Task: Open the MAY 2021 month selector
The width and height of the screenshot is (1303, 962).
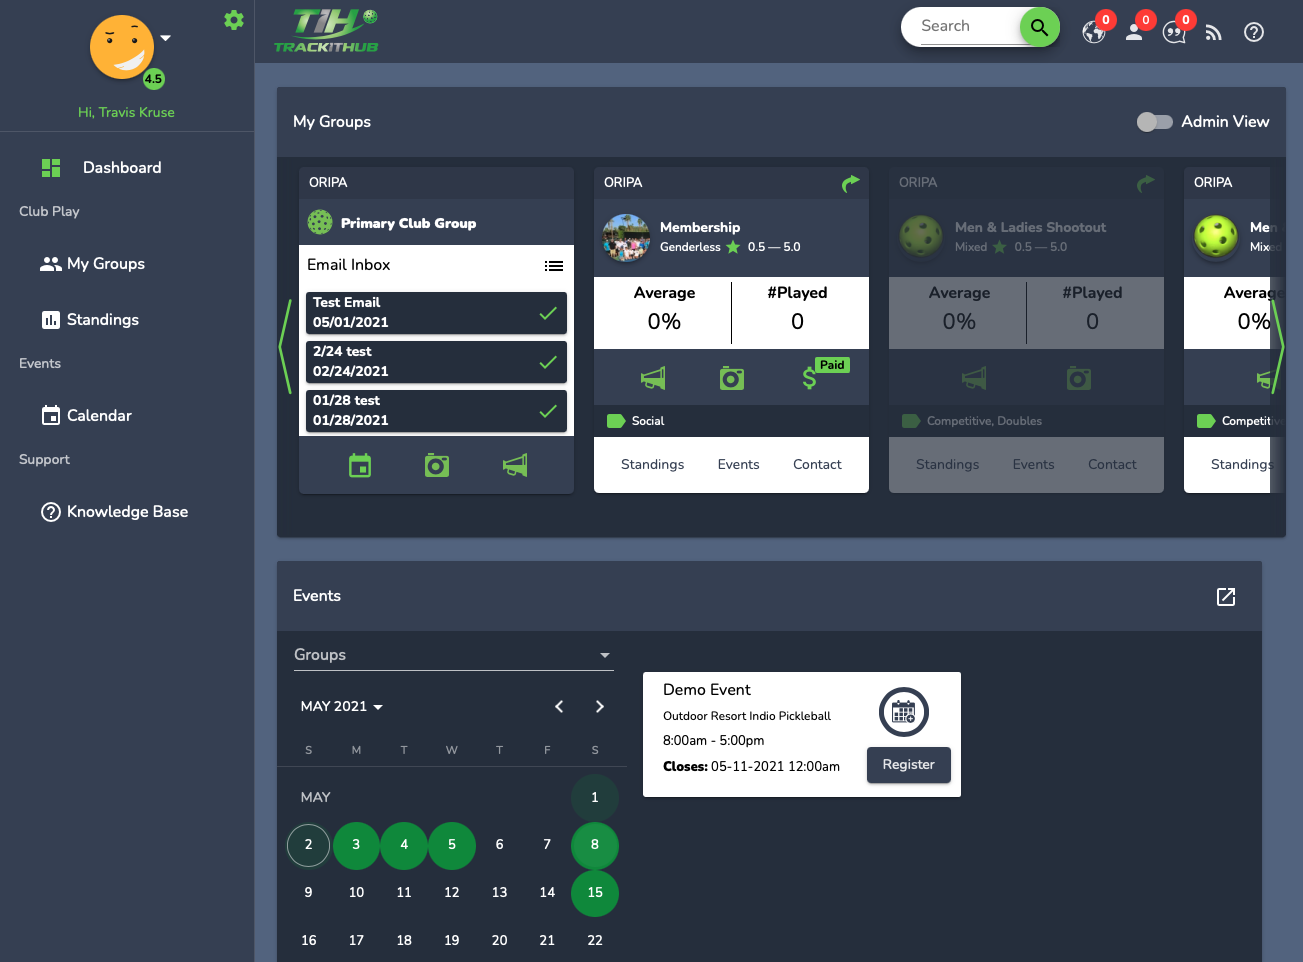Action: [341, 707]
